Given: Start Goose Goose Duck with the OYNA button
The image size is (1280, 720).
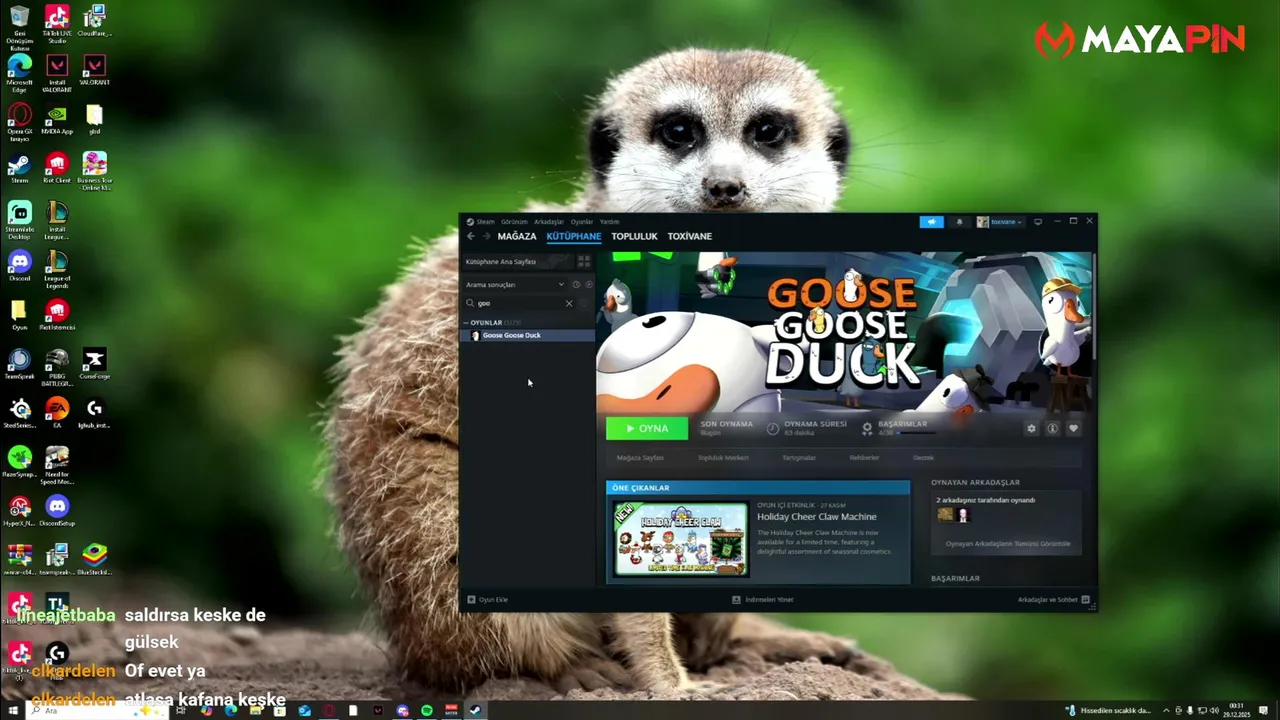Looking at the screenshot, I should click(x=647, y=428).
